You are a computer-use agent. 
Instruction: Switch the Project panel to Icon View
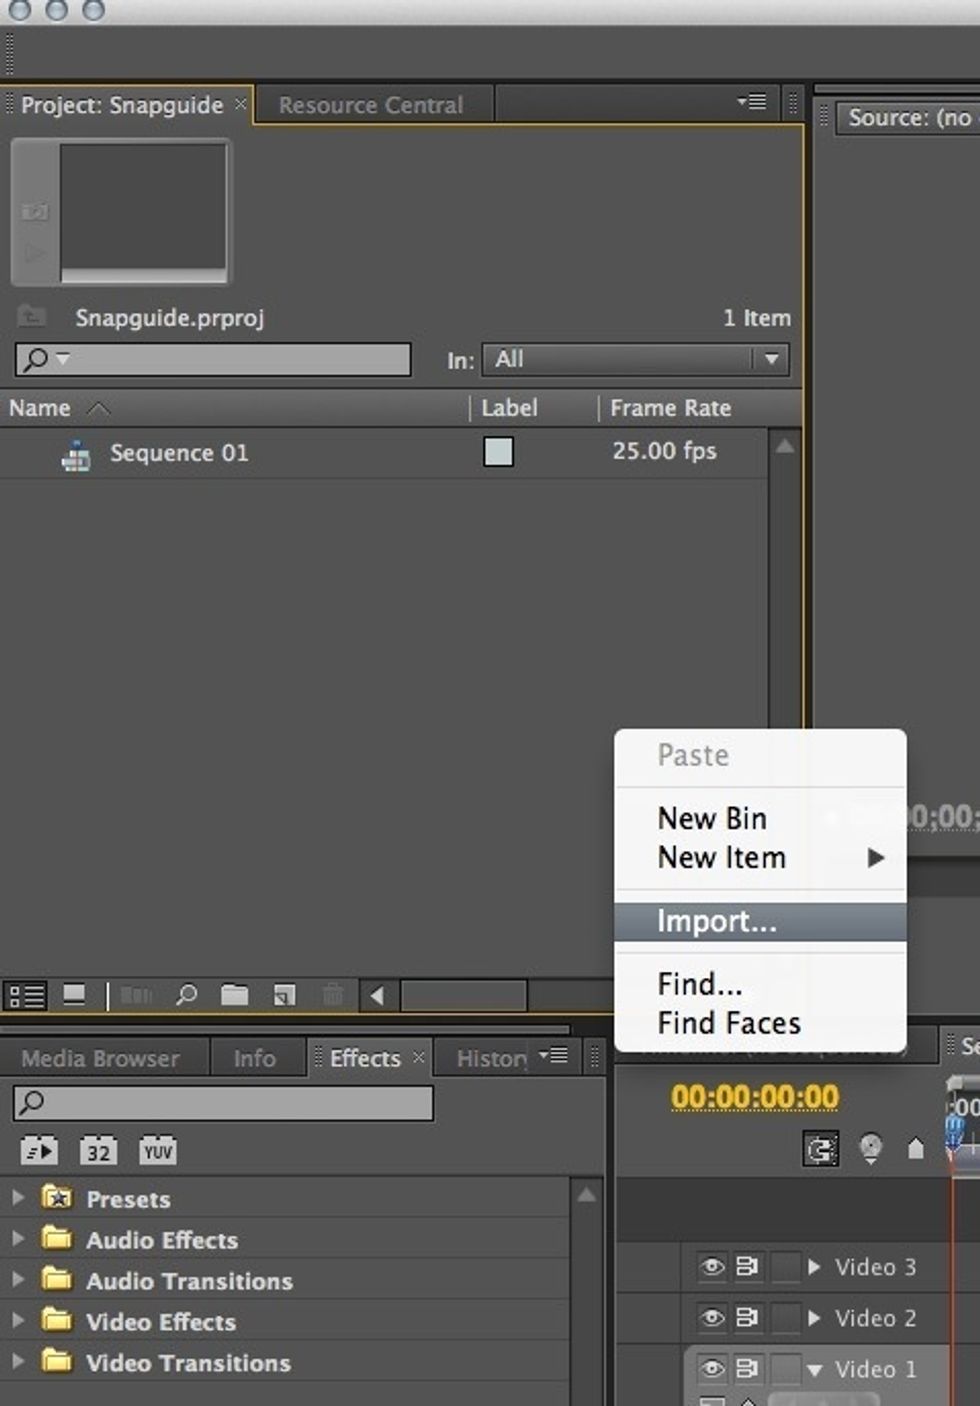(73, 996)
